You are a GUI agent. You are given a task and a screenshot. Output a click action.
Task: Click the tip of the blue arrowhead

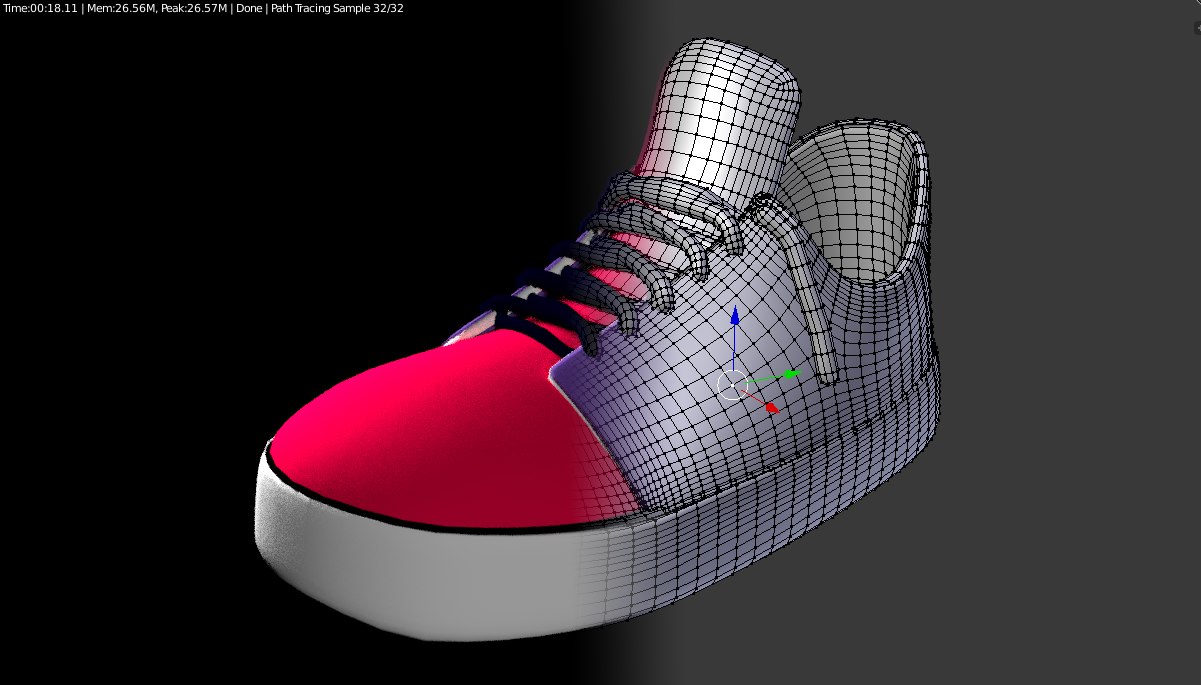tap(735, 306)
